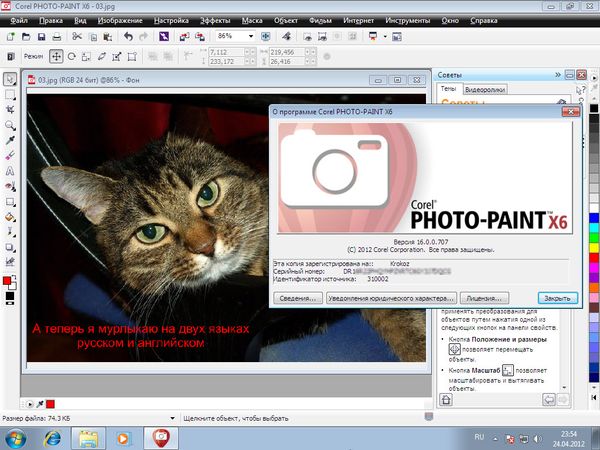Click the Закрыть button in the dialog
This screenshot has height=450, width=600.
(555, 297)
